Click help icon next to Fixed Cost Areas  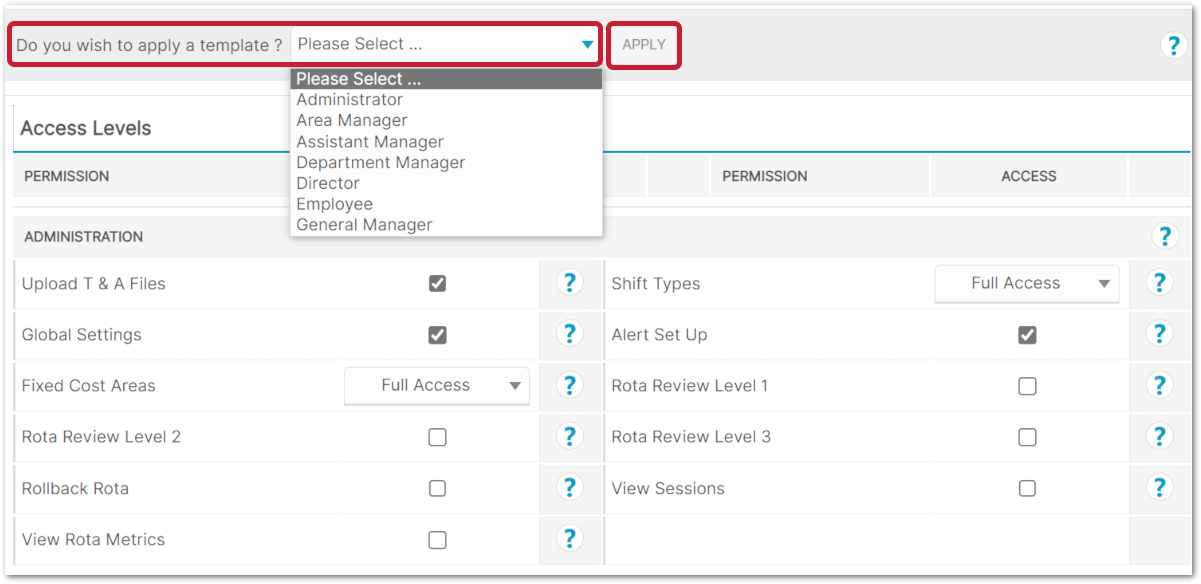click(569, 385)
